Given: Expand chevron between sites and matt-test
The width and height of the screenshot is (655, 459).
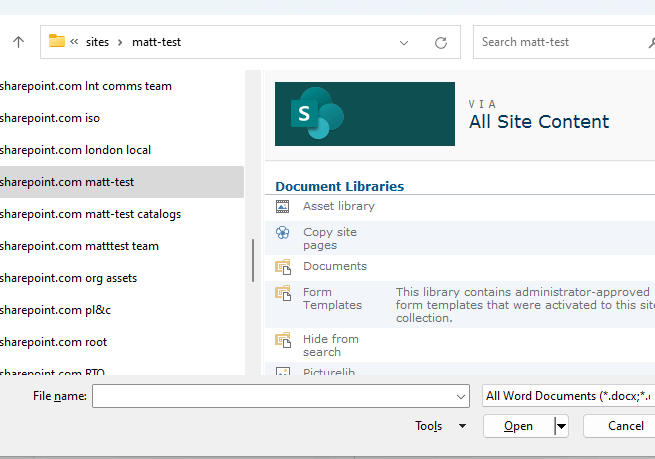Looking at the screenshot, I should pos(120,42).
